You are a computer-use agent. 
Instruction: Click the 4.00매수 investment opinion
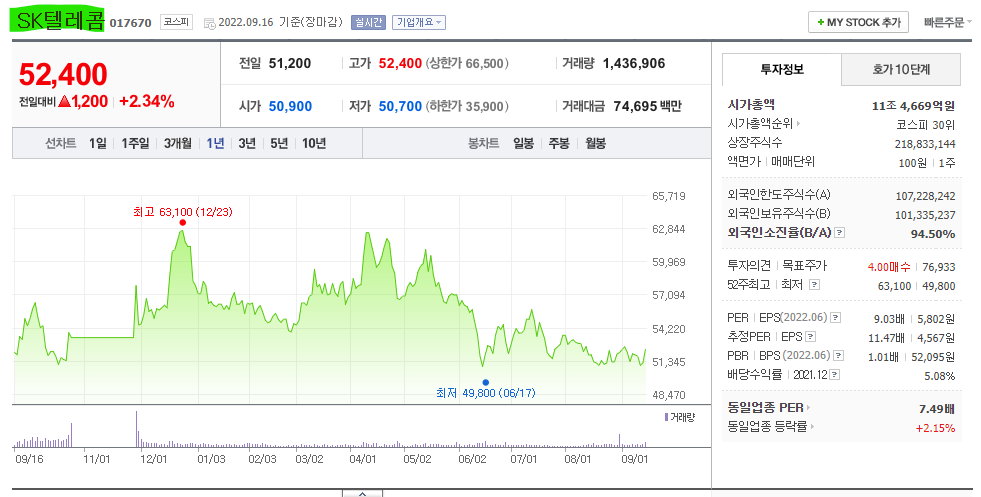889,267
